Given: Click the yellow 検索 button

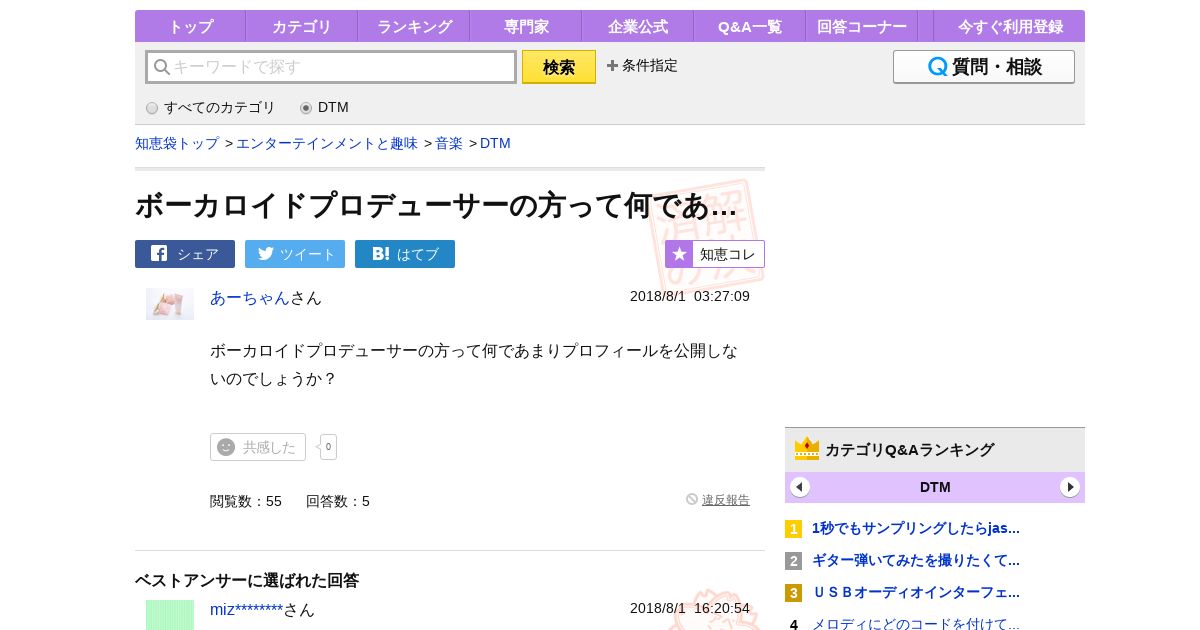Looking at the screenshot, I should (559, 67).
